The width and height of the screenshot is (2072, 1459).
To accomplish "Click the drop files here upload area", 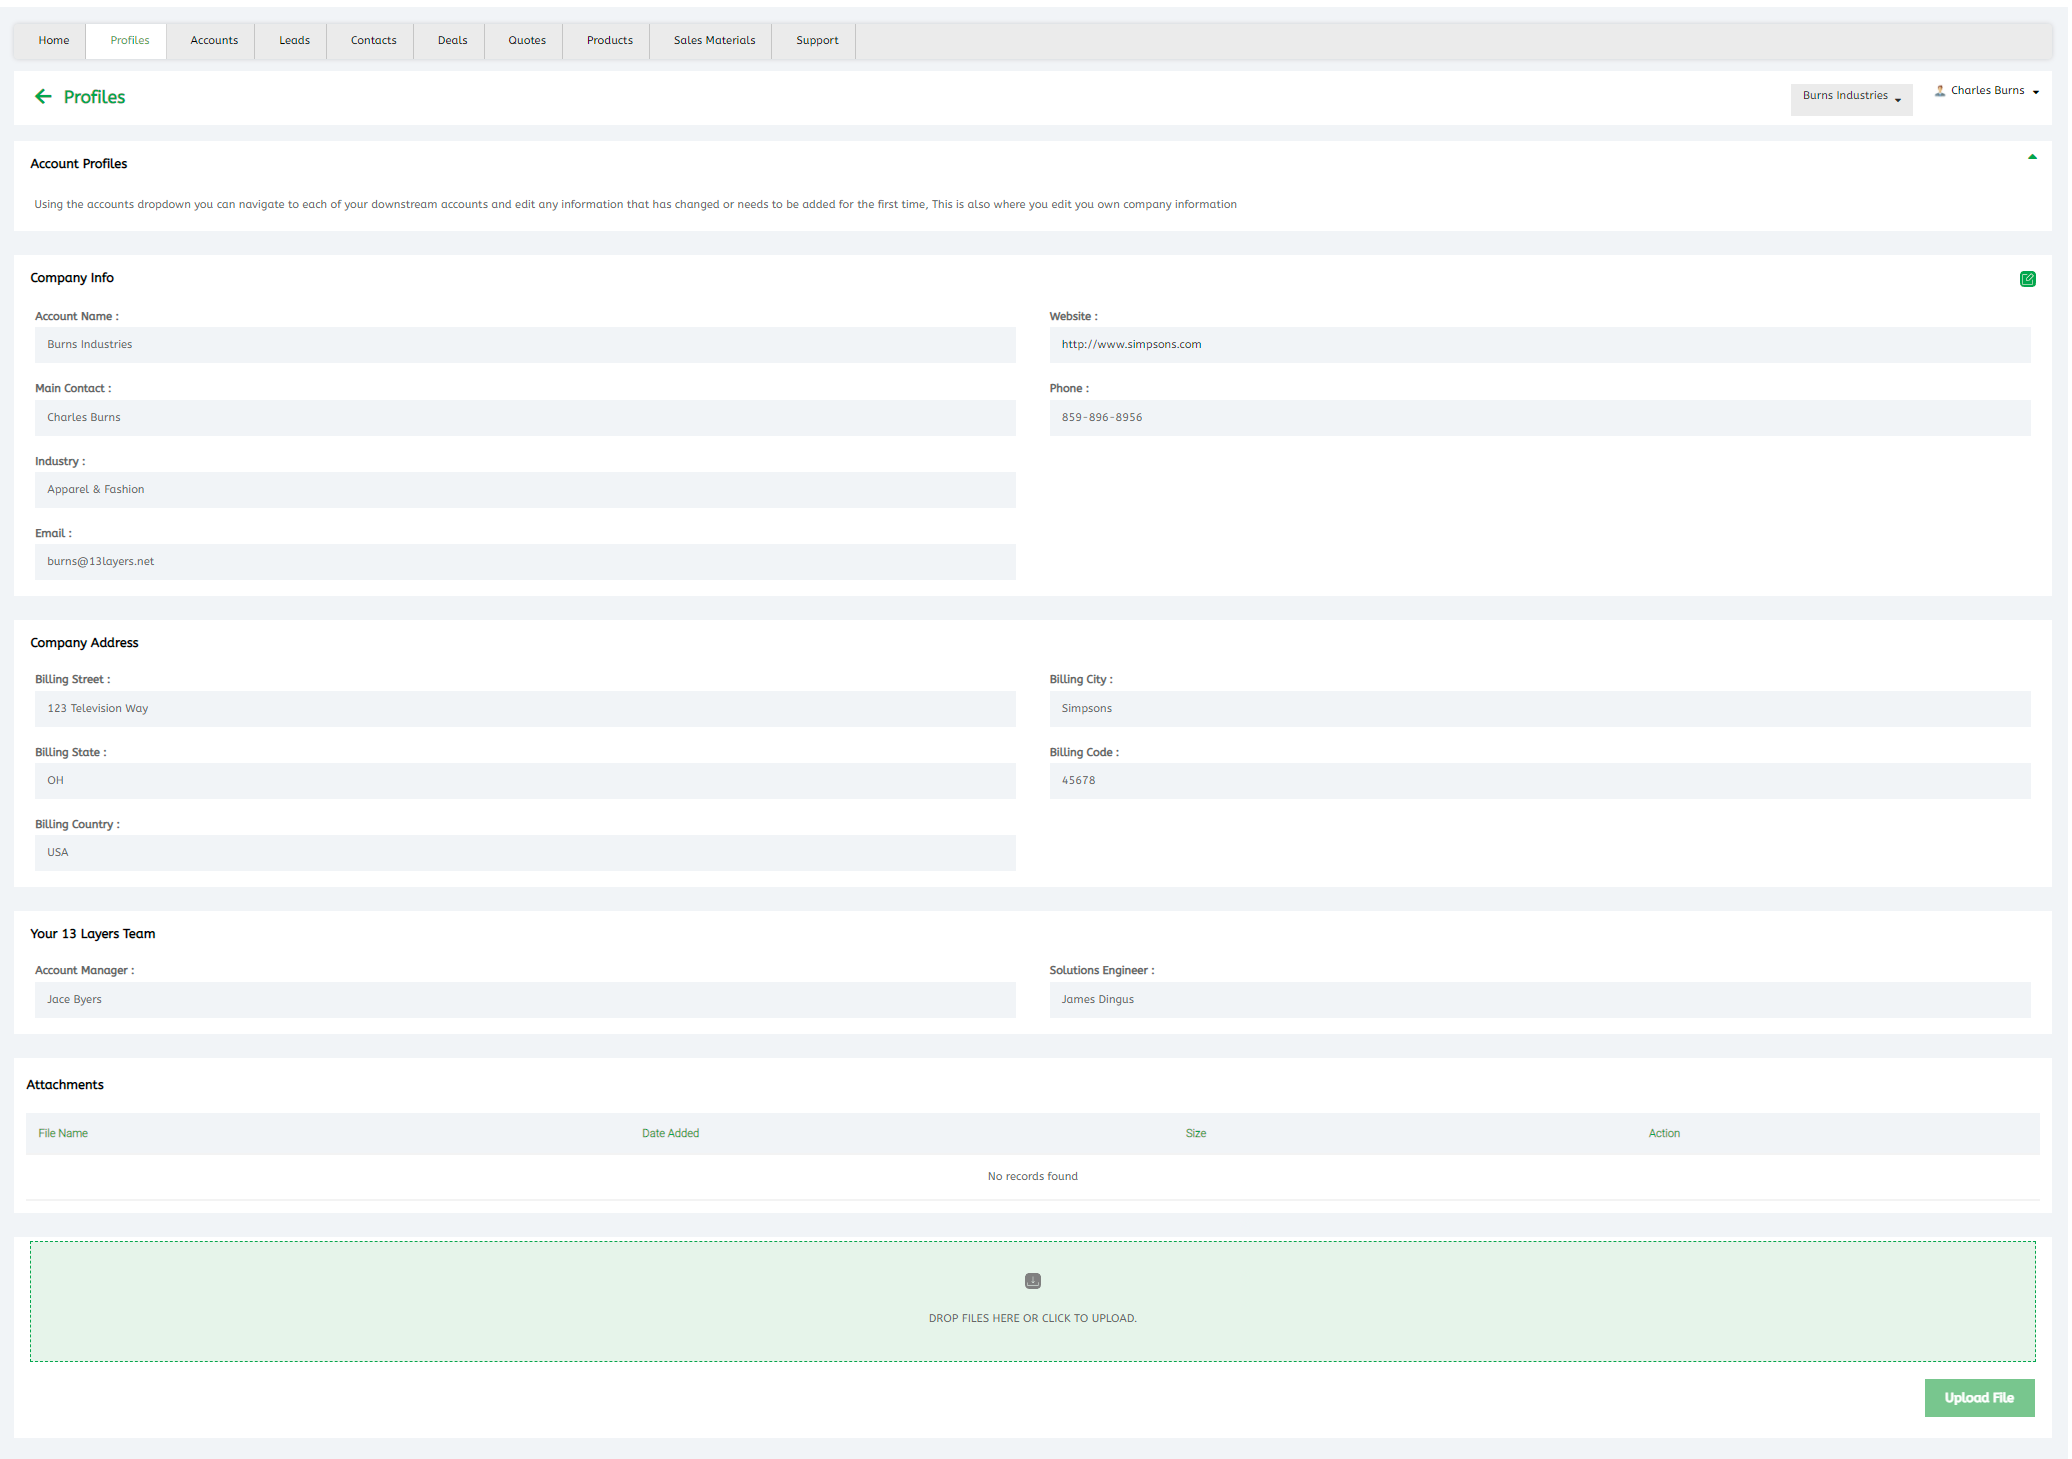I will click(x=1032, y=1318).
